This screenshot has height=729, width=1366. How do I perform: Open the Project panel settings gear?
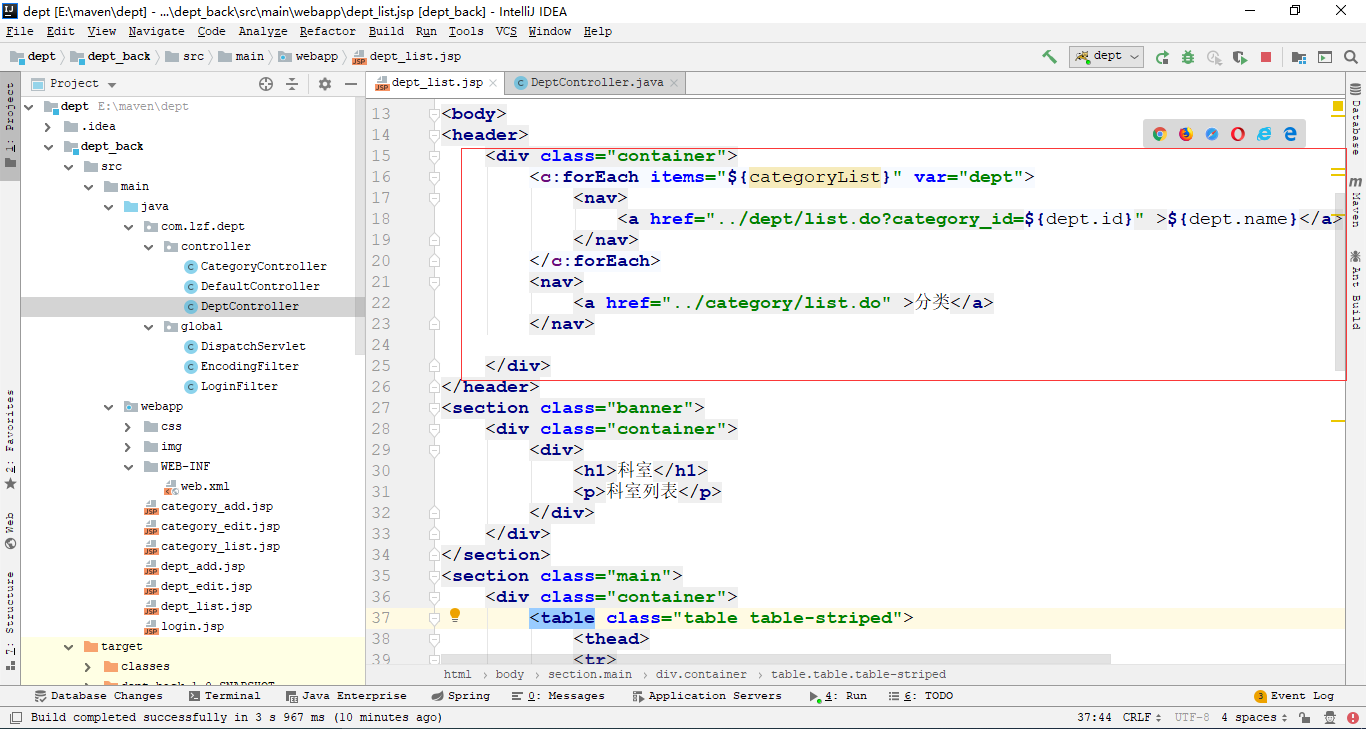click(324, 84)
